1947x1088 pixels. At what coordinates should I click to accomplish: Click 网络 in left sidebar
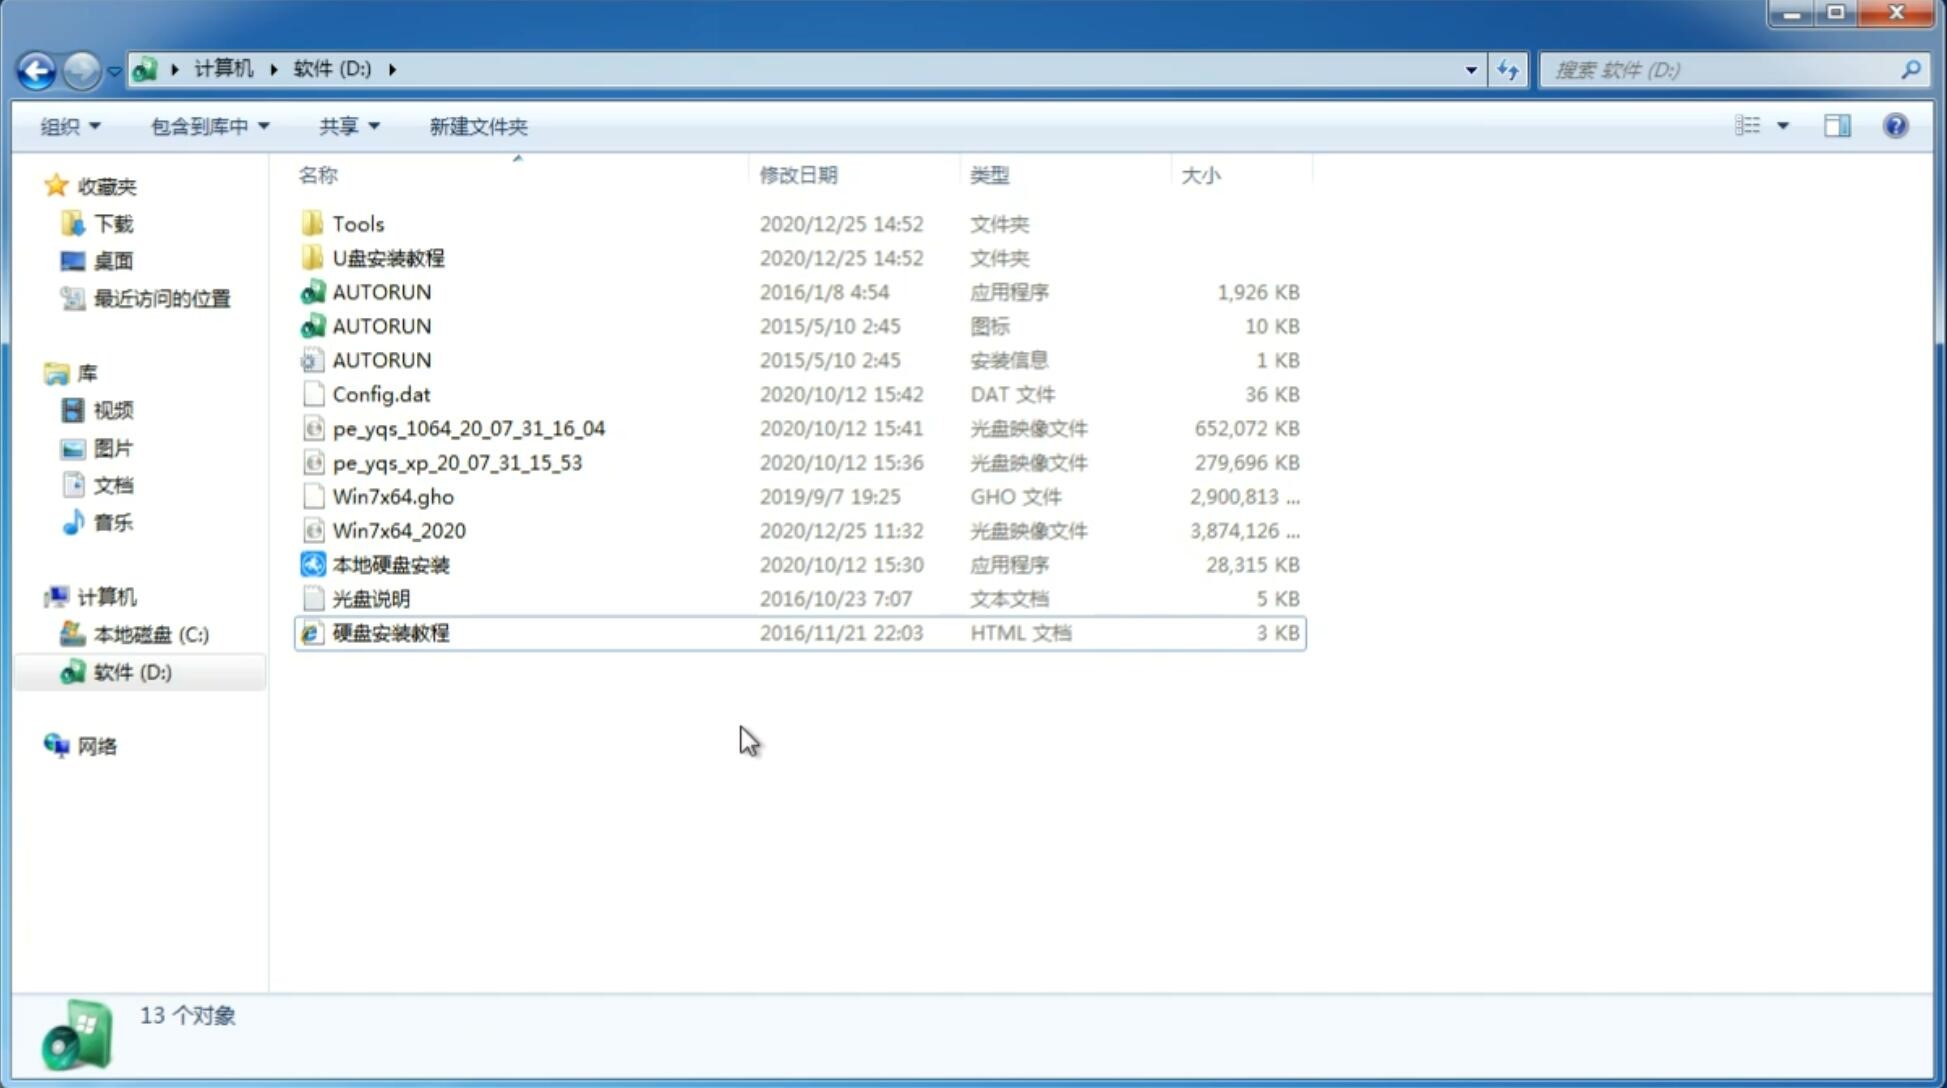[98, 744]
